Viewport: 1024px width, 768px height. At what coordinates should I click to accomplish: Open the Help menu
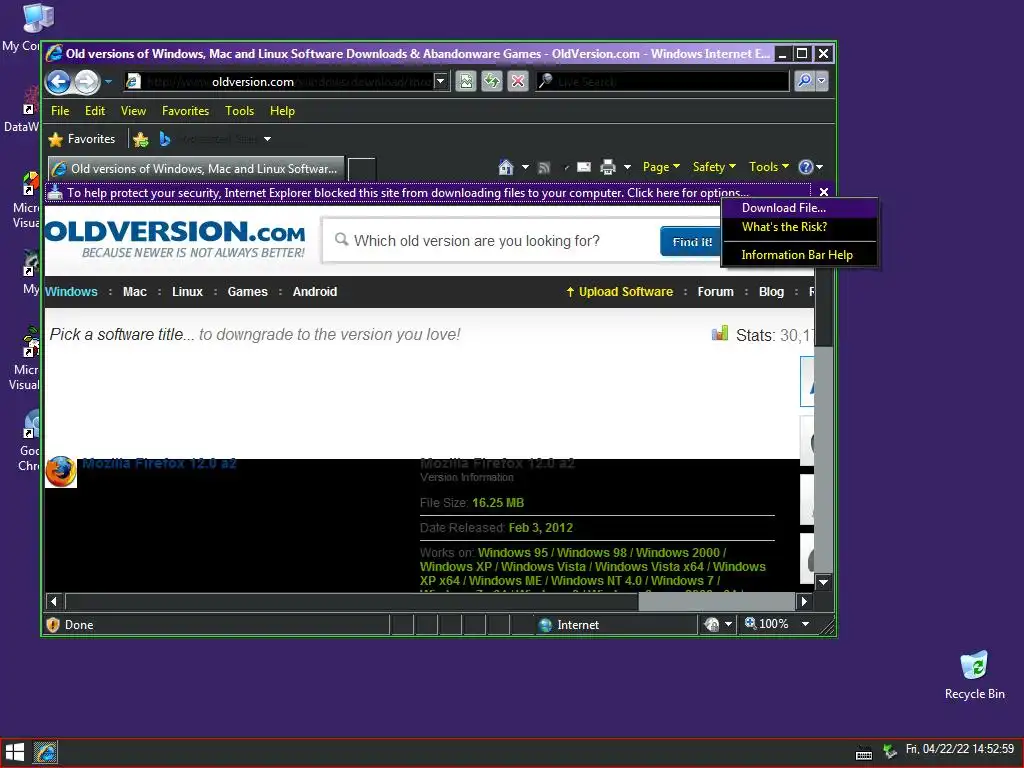282,111
